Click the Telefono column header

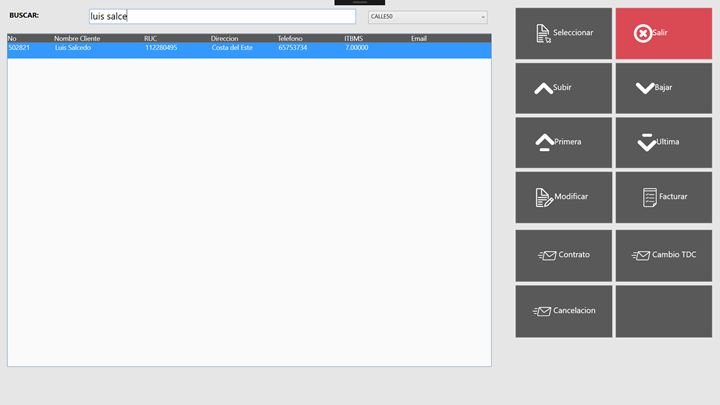pyautogui.click(x=290, y=38)
